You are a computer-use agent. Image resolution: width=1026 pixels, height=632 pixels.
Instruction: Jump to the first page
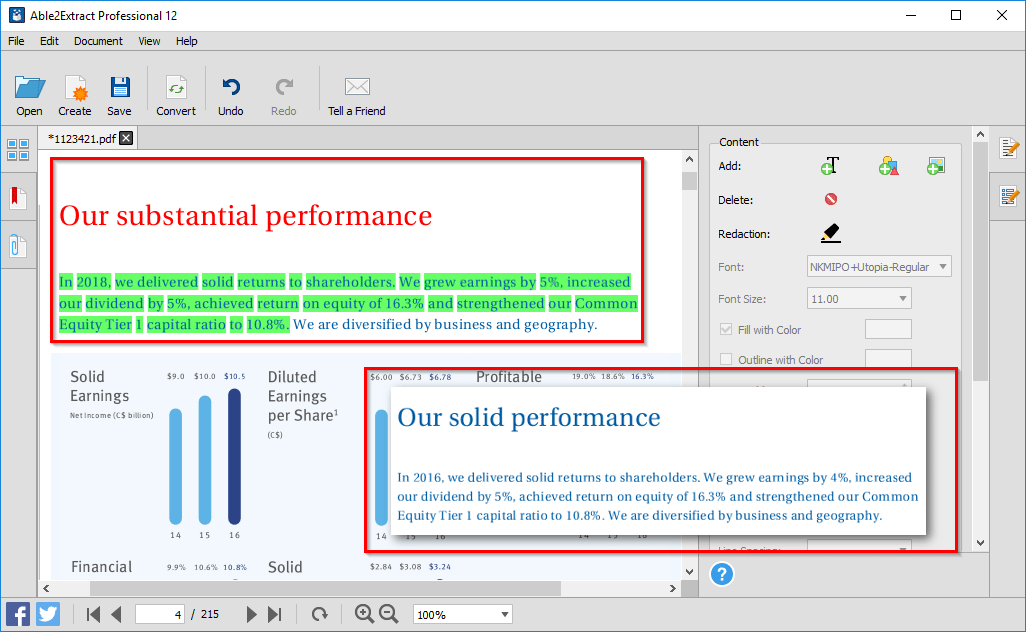tap(93, 614)
